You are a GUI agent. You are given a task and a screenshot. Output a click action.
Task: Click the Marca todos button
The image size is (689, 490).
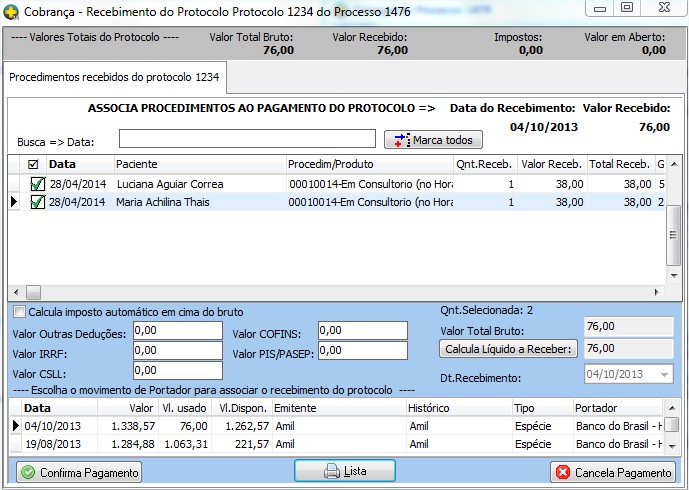point(433,140)
